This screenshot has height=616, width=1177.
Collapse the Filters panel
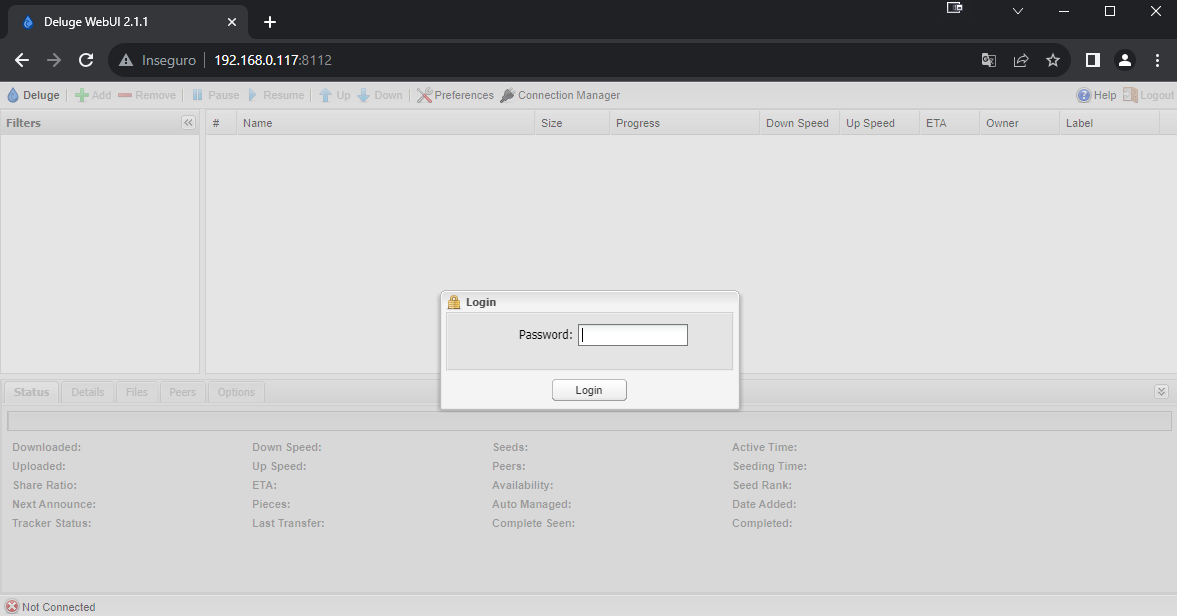[188, 122]
